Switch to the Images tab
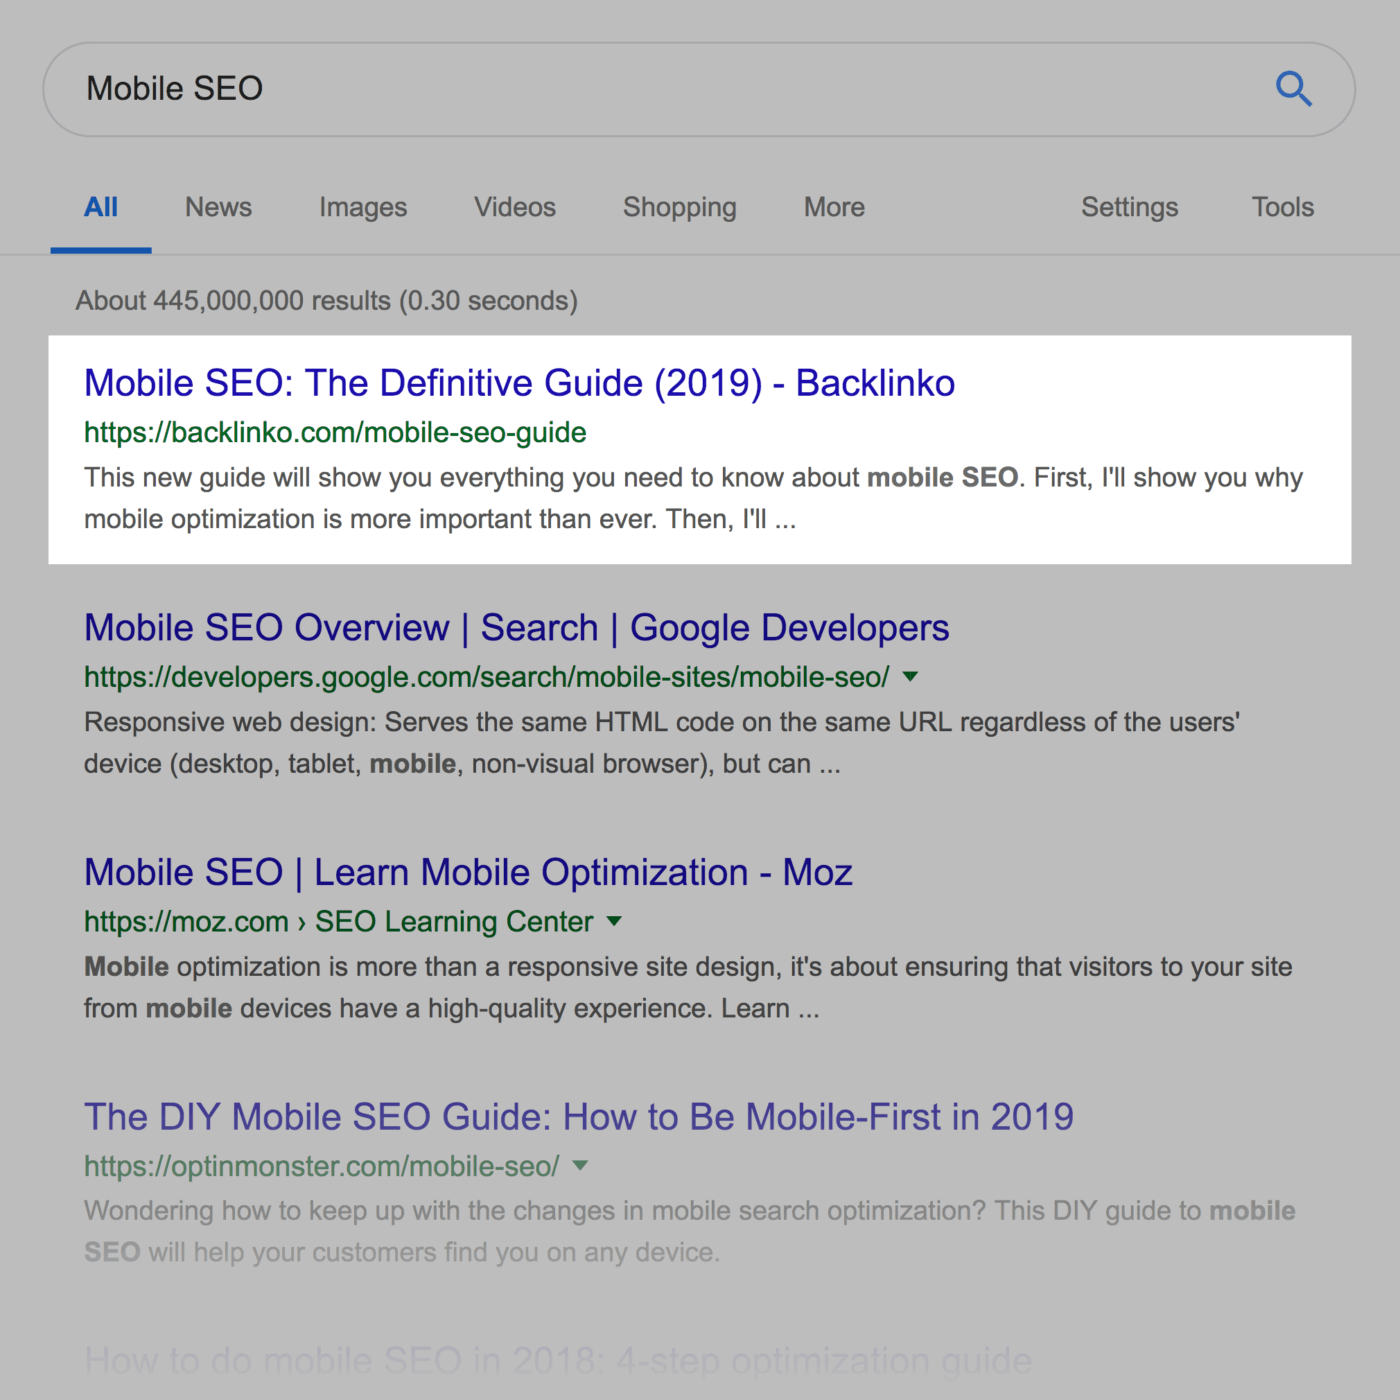 click(x=363, y=207)
